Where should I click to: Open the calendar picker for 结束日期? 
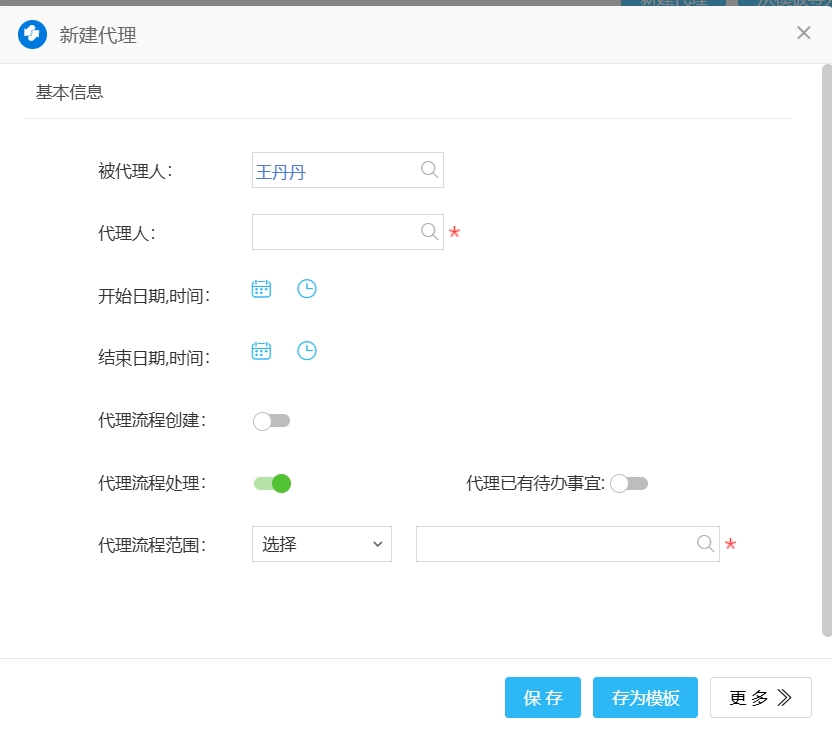[x=261, y=351]
